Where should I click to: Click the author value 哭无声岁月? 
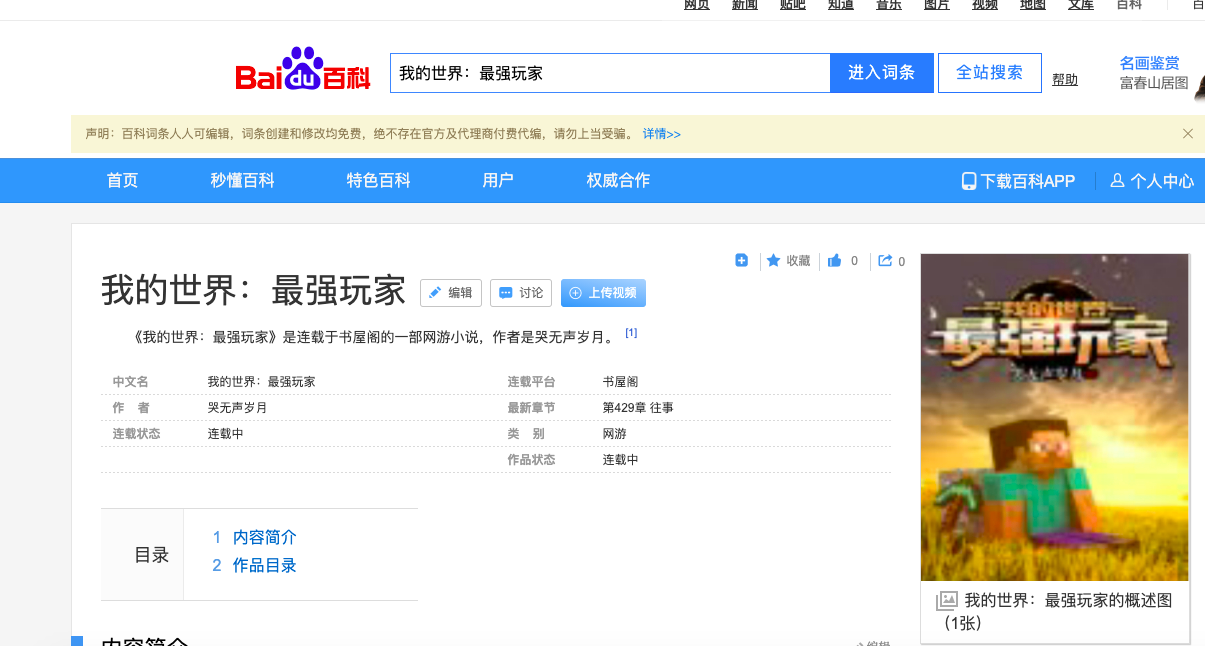238,408
